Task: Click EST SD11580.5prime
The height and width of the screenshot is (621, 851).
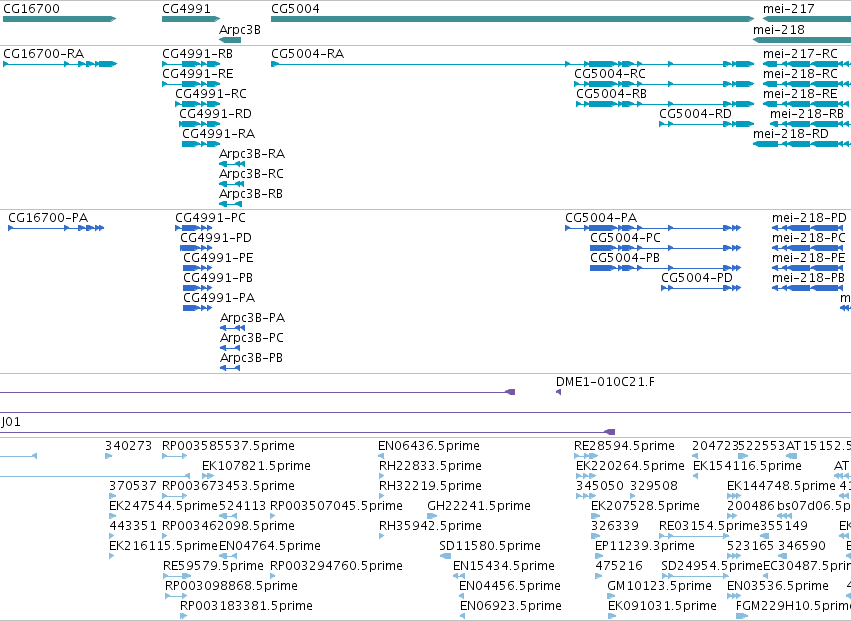Action: [x=445, y=556]
